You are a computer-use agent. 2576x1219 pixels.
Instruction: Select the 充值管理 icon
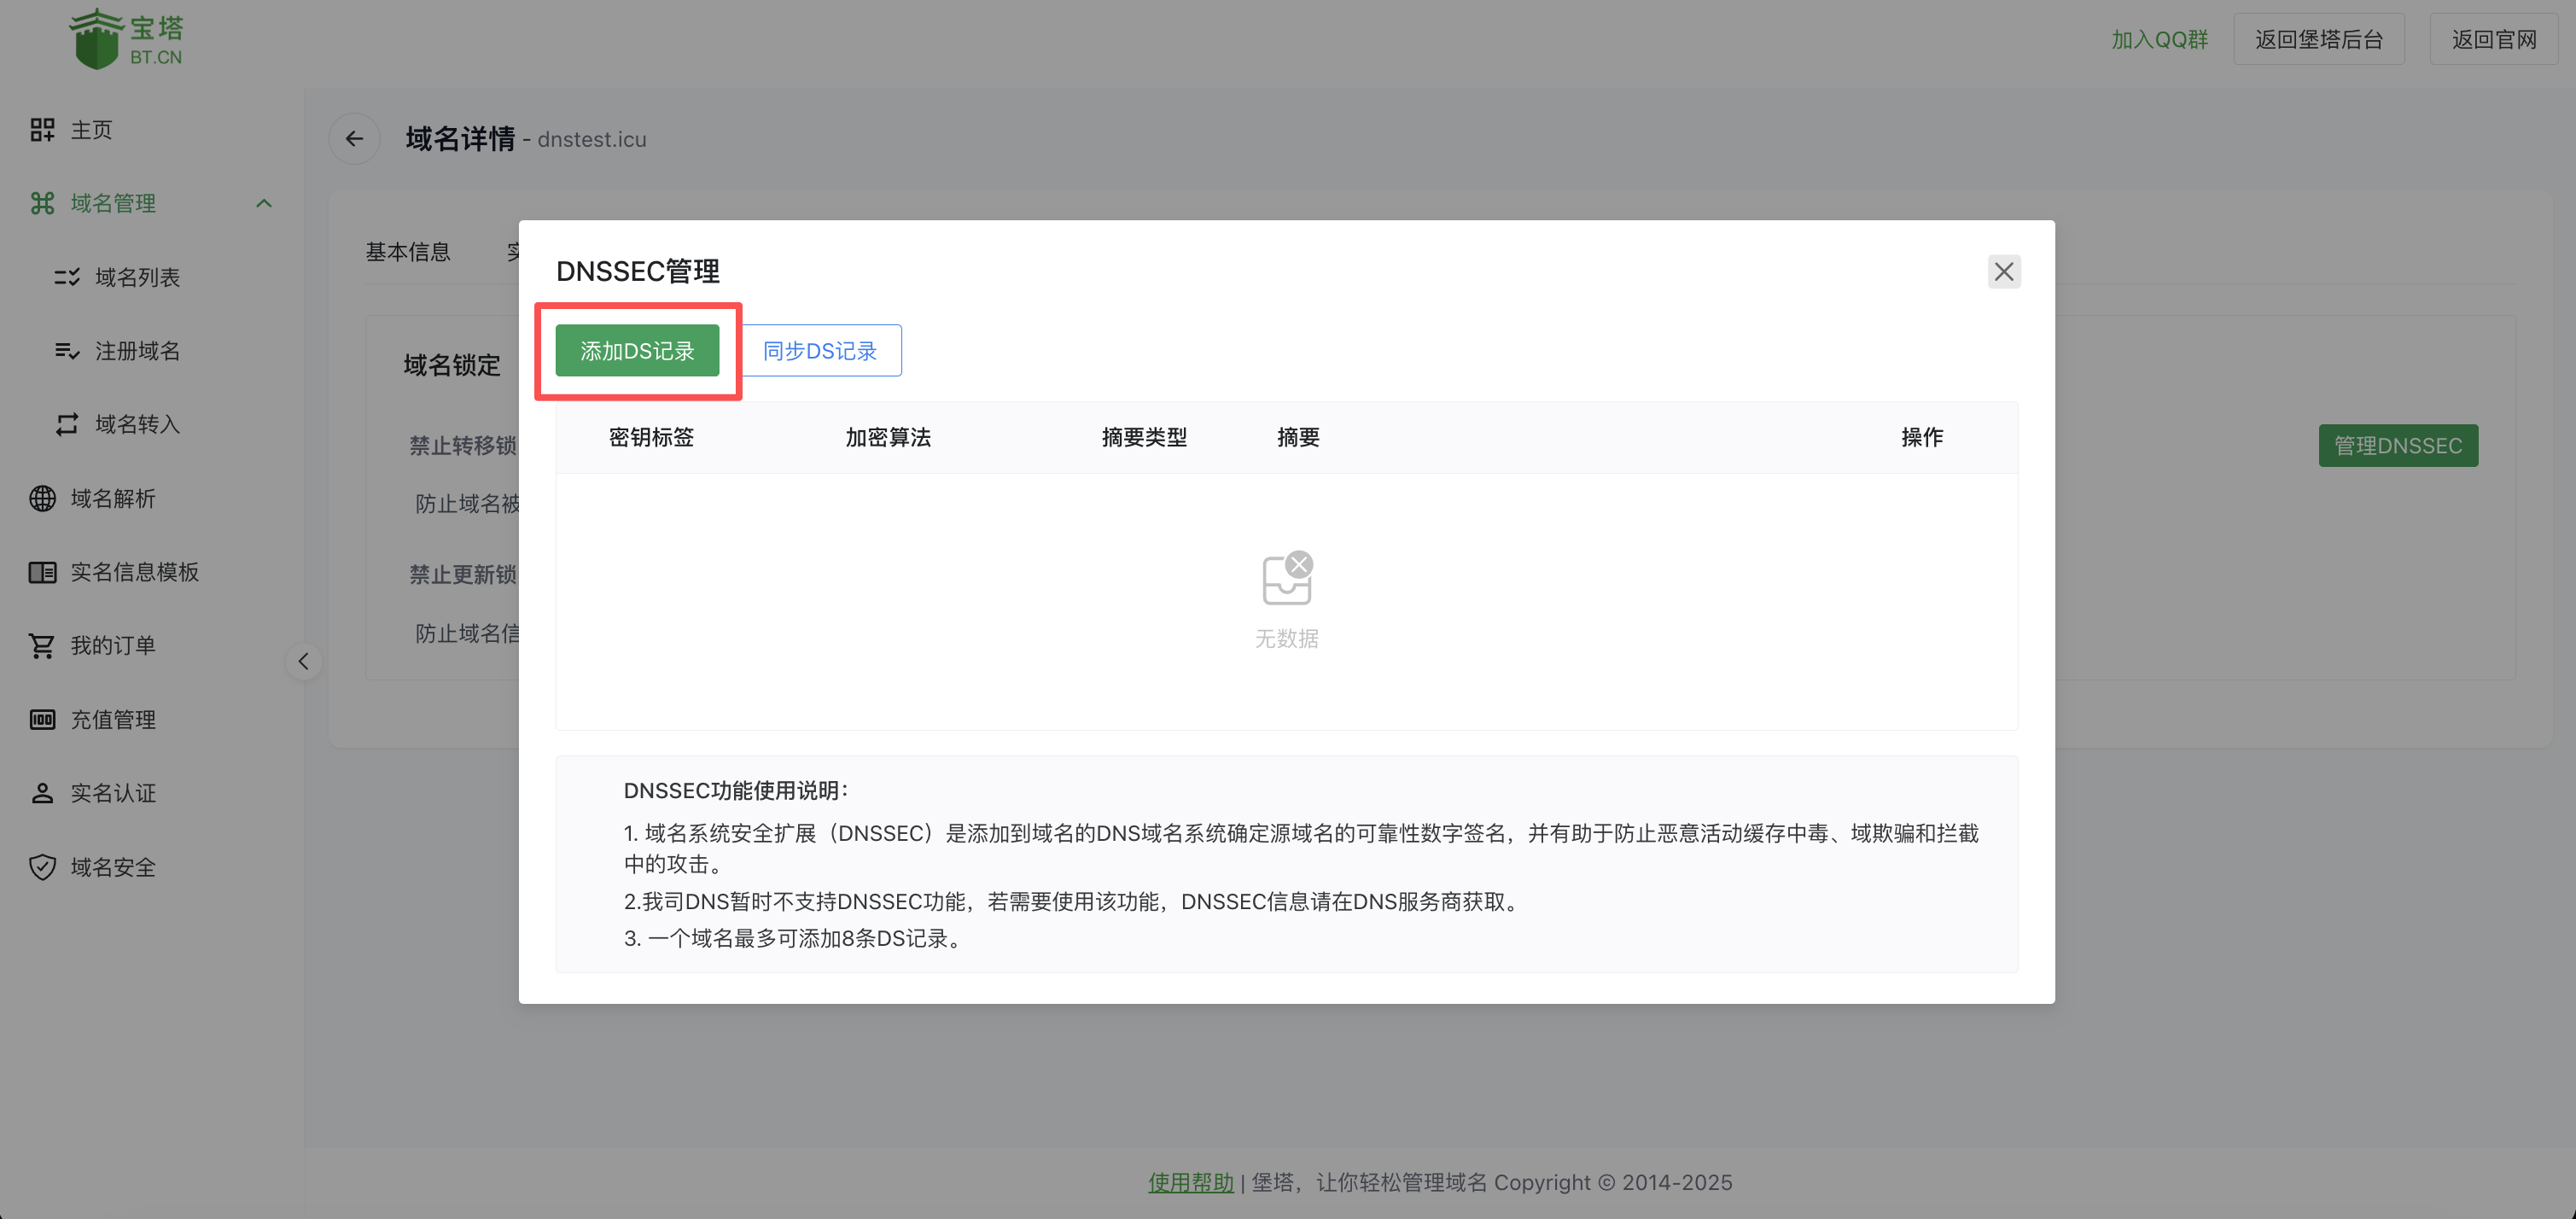(x=43, y=719)
